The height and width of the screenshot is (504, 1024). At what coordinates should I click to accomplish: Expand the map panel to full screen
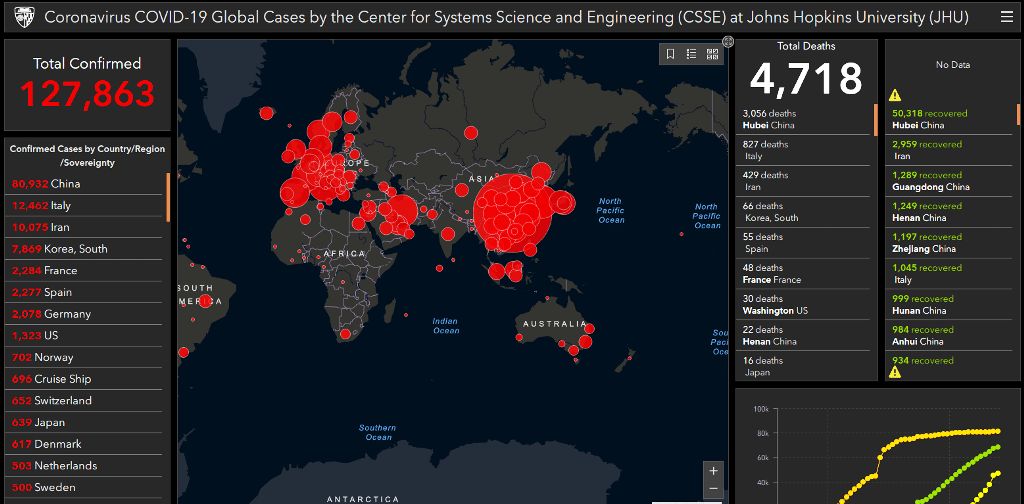(x=728, y=42)
